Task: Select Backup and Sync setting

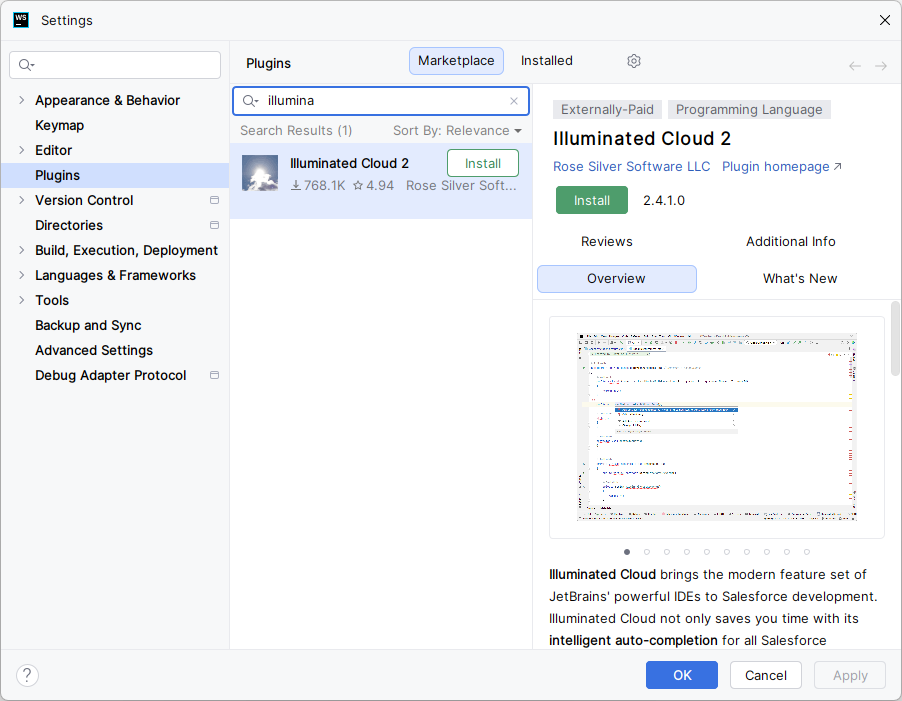Action: pyautogui.click(x=114, y=325)
